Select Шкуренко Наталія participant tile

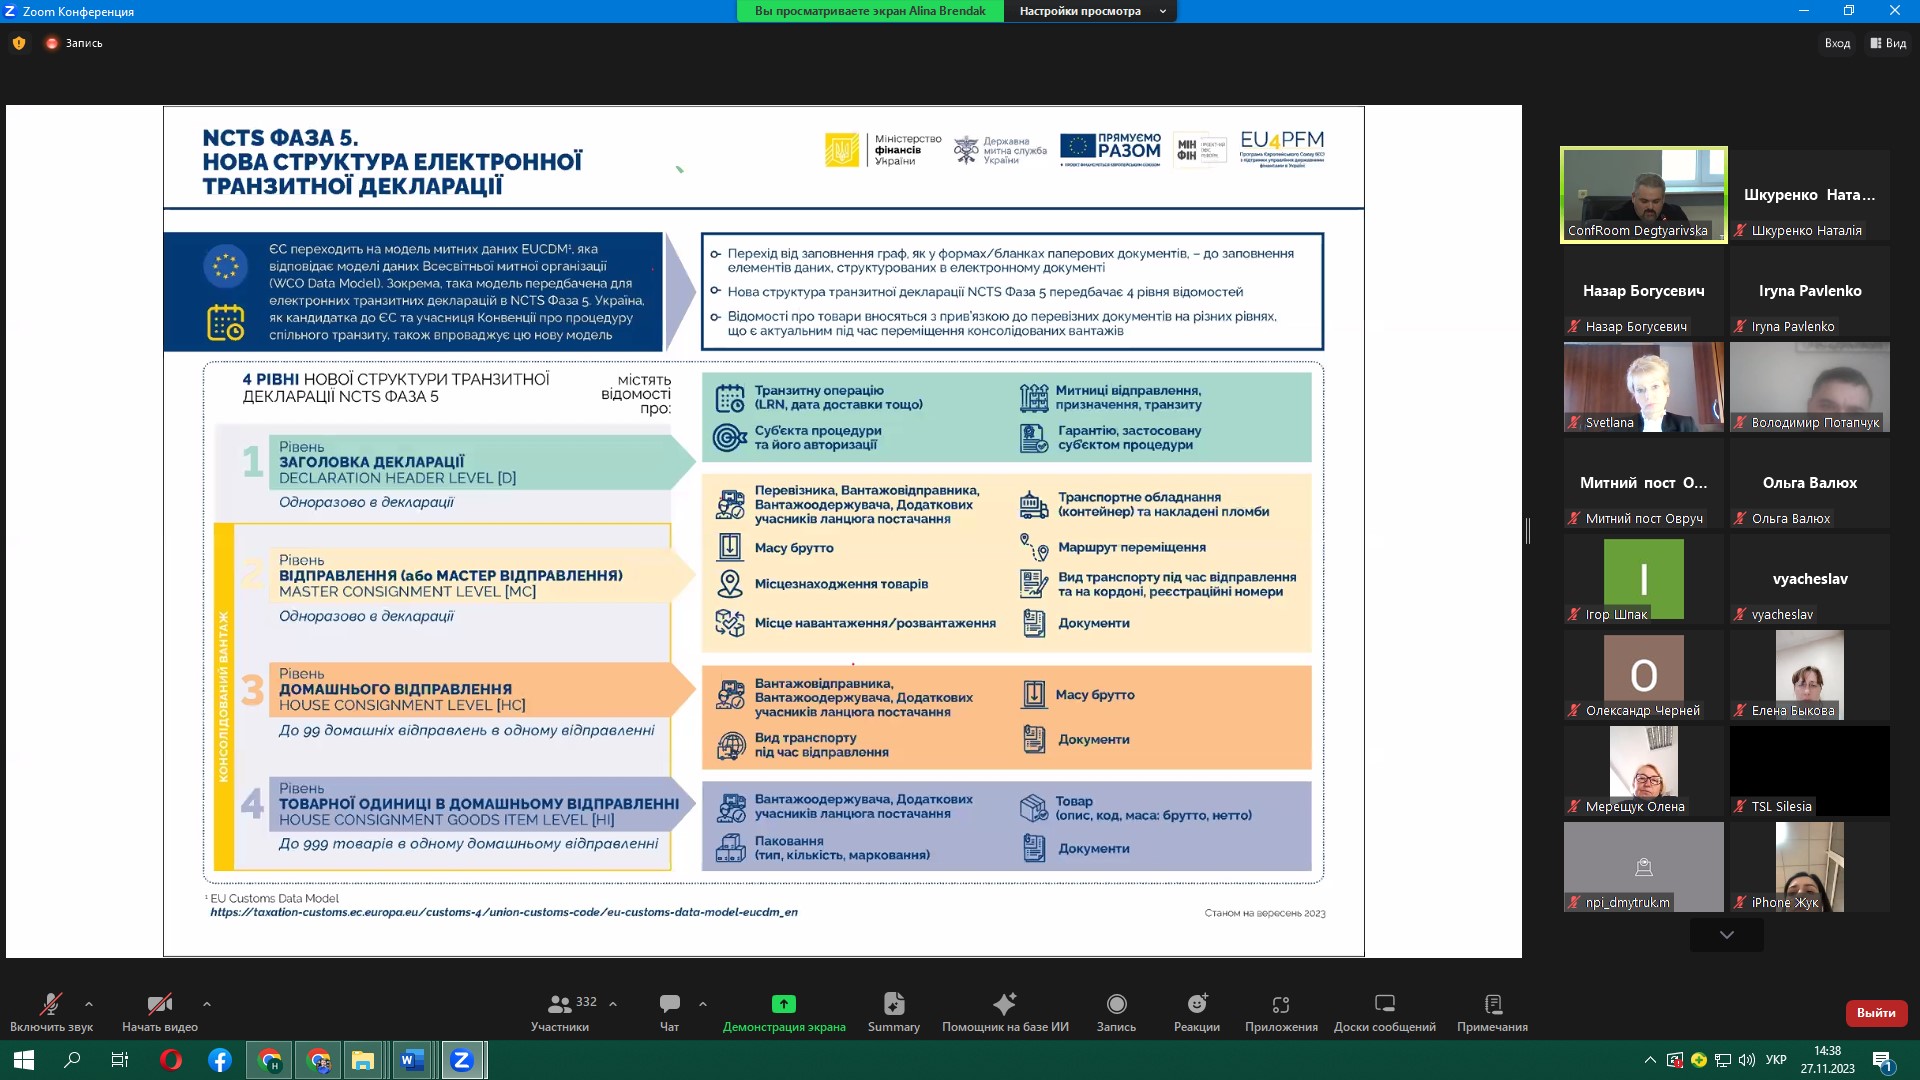(x=1810, y=195)
